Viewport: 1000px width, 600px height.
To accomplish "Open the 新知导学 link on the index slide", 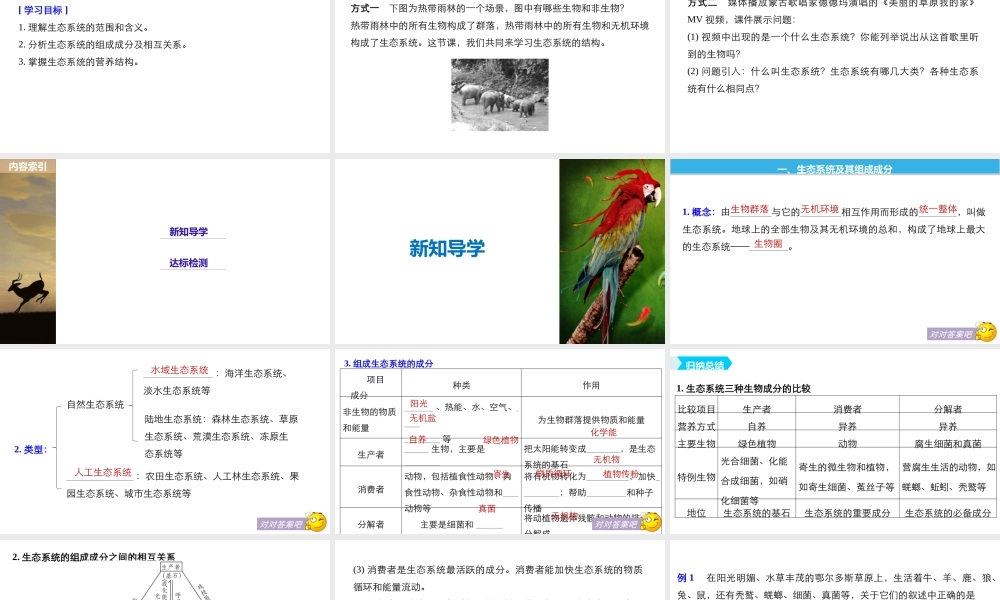I will point(188,231).
